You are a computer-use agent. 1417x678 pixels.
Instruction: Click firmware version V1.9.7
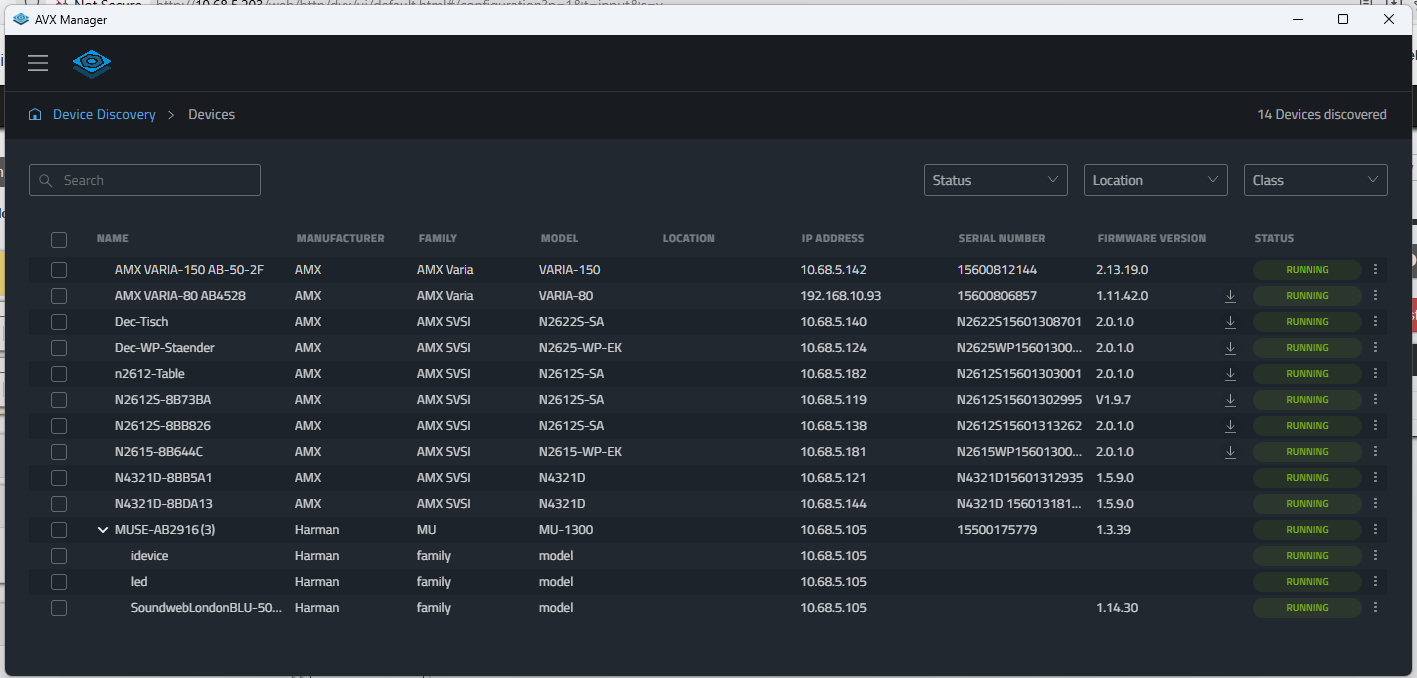point(1115,400)
